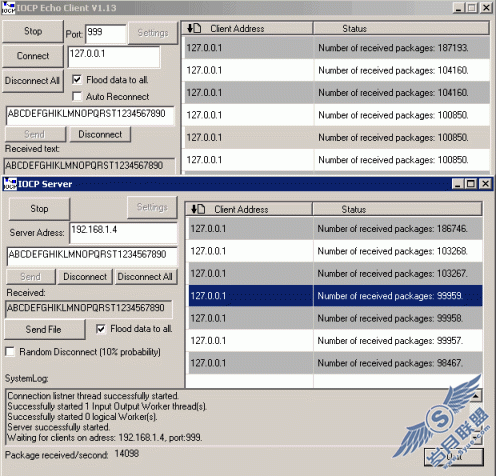The image size is (496, 476).
Task: Enable Random Disconnect 10% probability
Action: click(x=10, y=352)
